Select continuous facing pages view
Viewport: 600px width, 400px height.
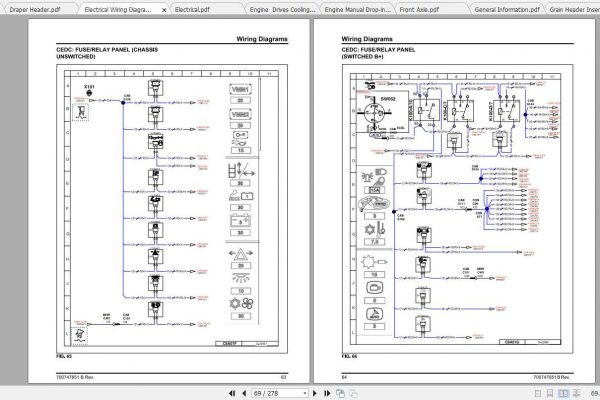[x=576, y=393]
